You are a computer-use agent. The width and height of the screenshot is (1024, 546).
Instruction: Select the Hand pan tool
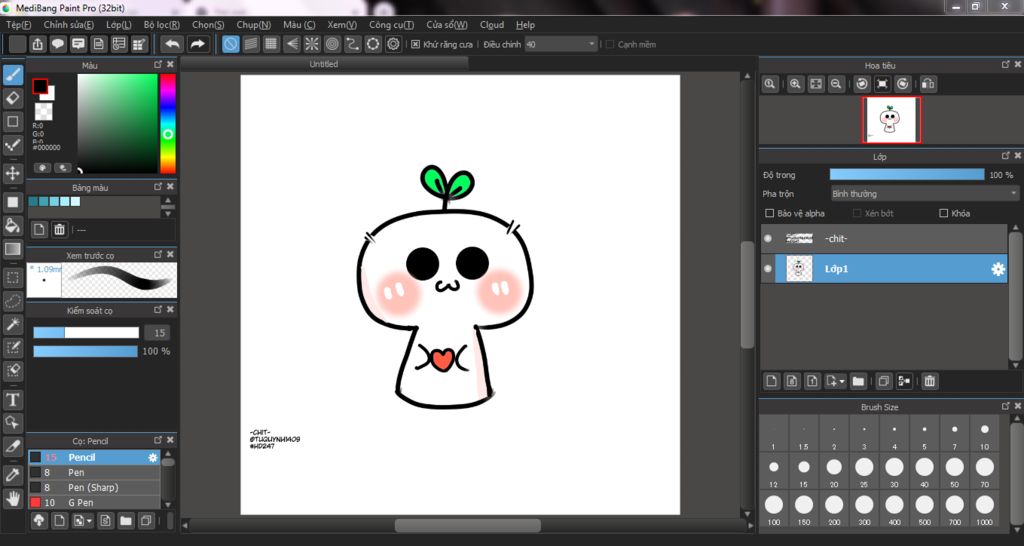pos(13,499)
